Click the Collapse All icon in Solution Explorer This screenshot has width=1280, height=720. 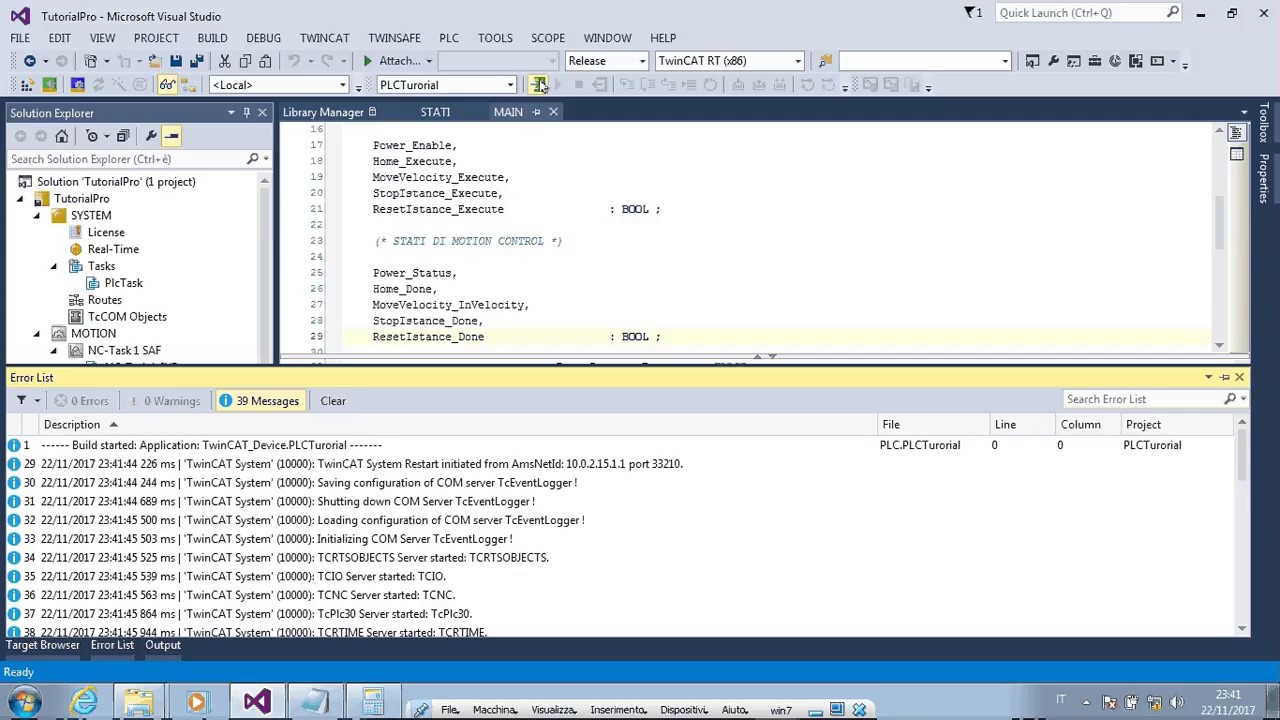pyautogui.click(x=123, y=136)
